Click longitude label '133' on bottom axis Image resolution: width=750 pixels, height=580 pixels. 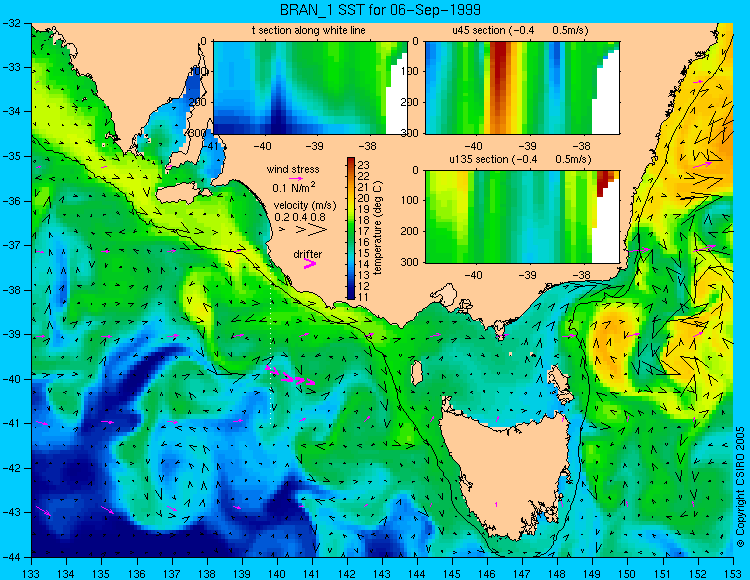point(31,574)
